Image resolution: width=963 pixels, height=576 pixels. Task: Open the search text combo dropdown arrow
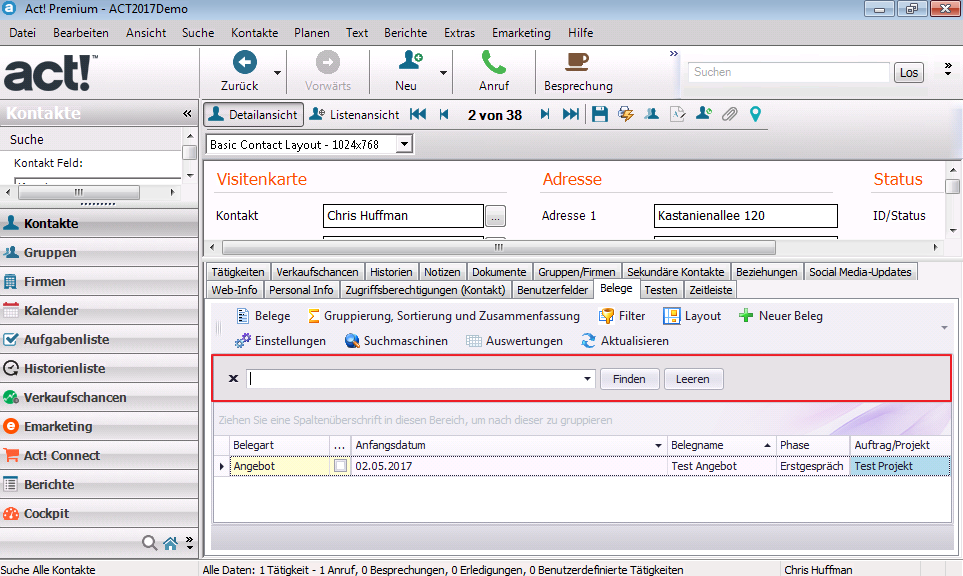click(587, 379)
